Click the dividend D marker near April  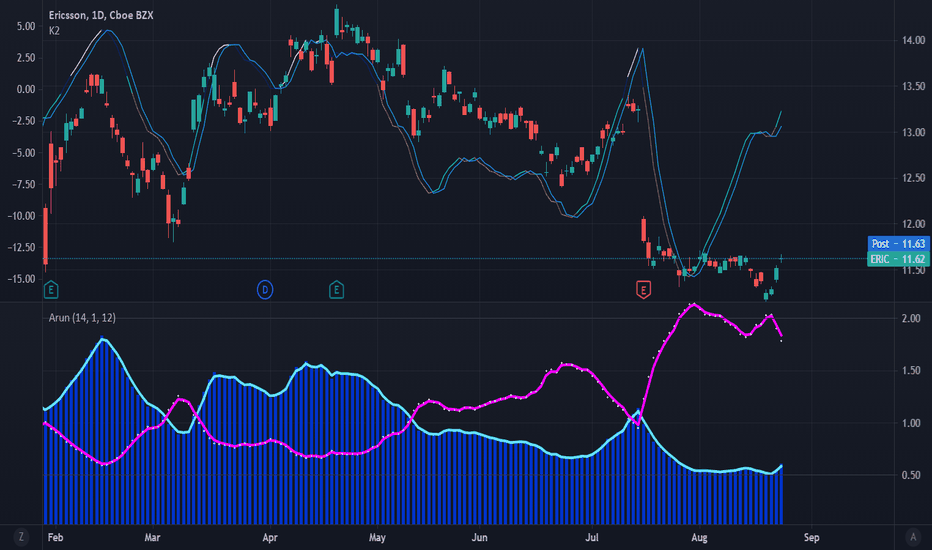(265, 290)
